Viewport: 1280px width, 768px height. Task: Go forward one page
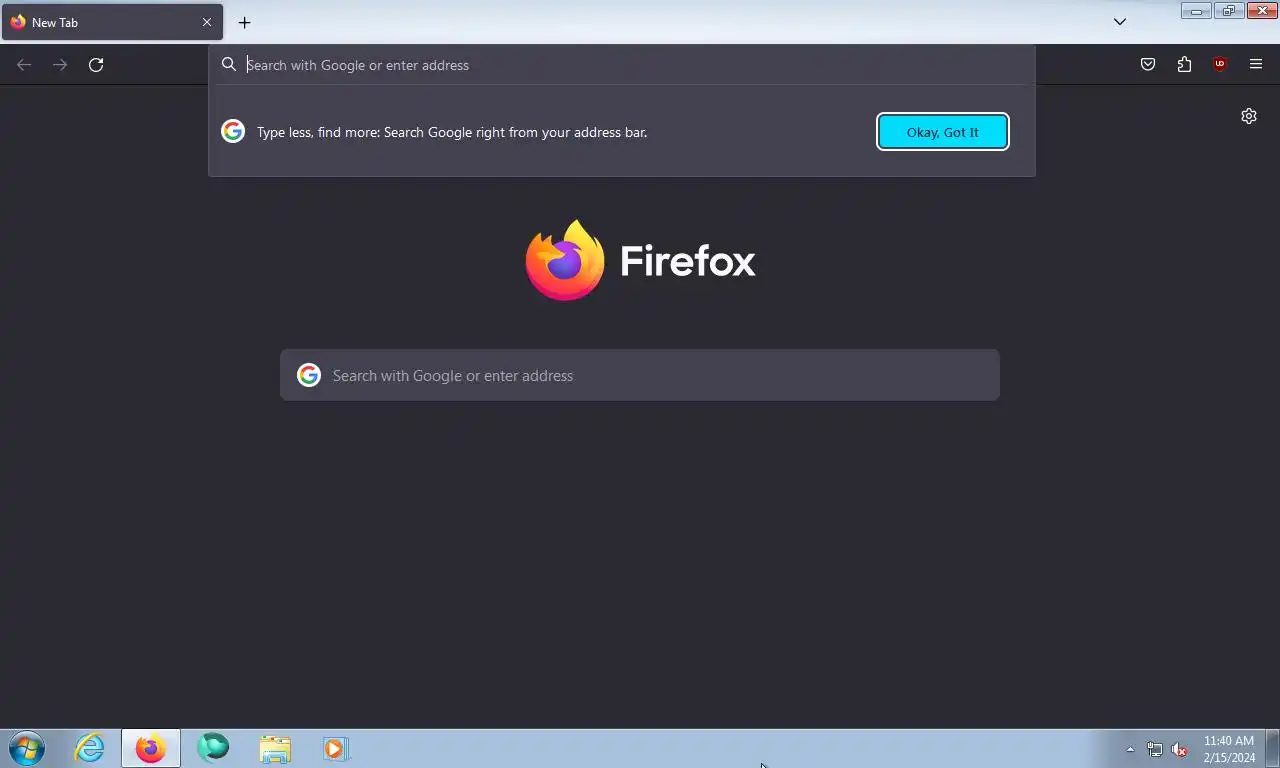click(60, 65)
